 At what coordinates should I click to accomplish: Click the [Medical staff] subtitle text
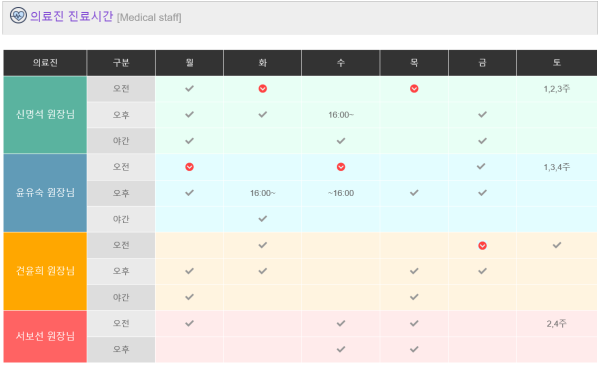(149, 18)
